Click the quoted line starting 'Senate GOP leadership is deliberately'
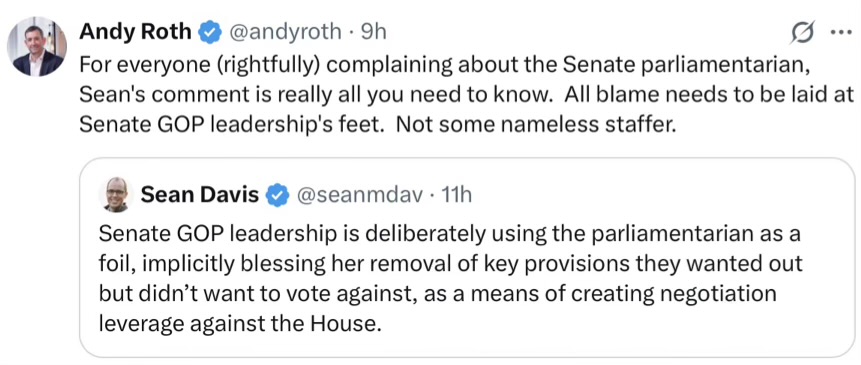 pos(449,234)
